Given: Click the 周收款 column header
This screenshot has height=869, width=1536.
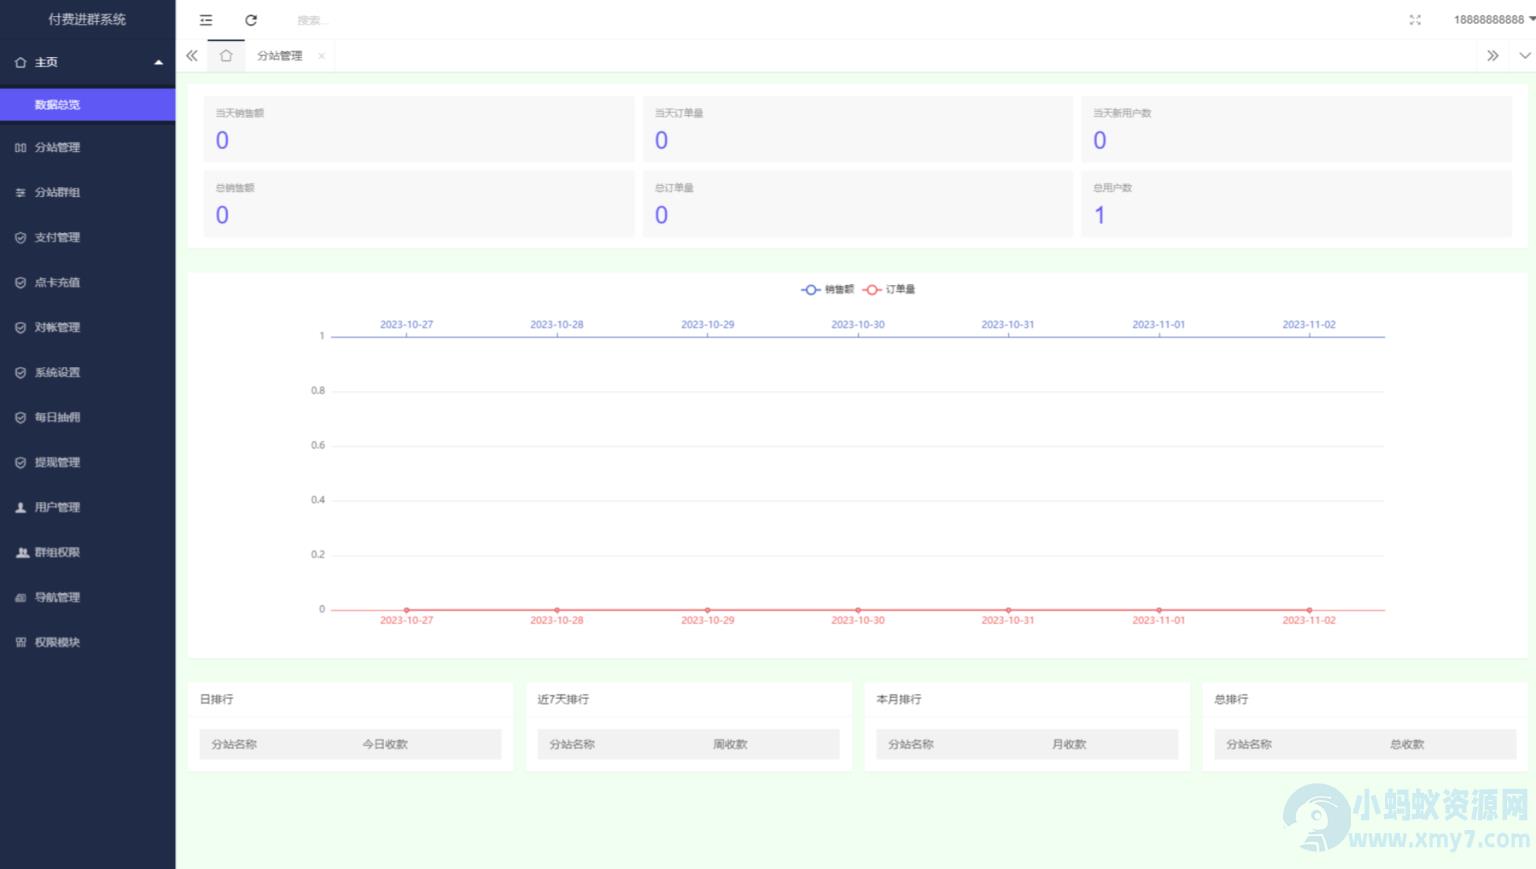Looking at the screenshot, I should pos(730,745).
